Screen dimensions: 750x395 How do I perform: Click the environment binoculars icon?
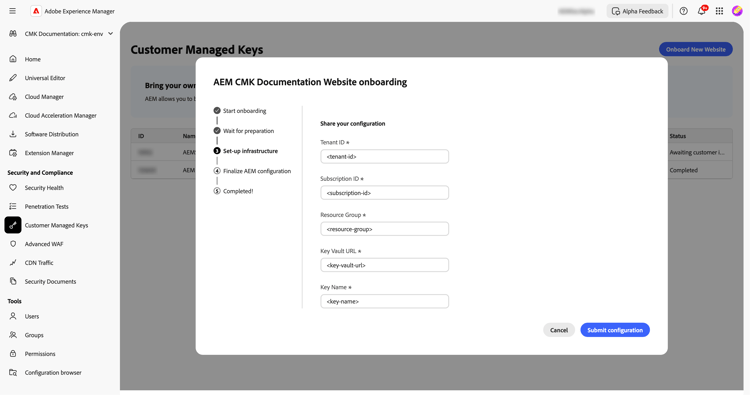coord(13,33)
